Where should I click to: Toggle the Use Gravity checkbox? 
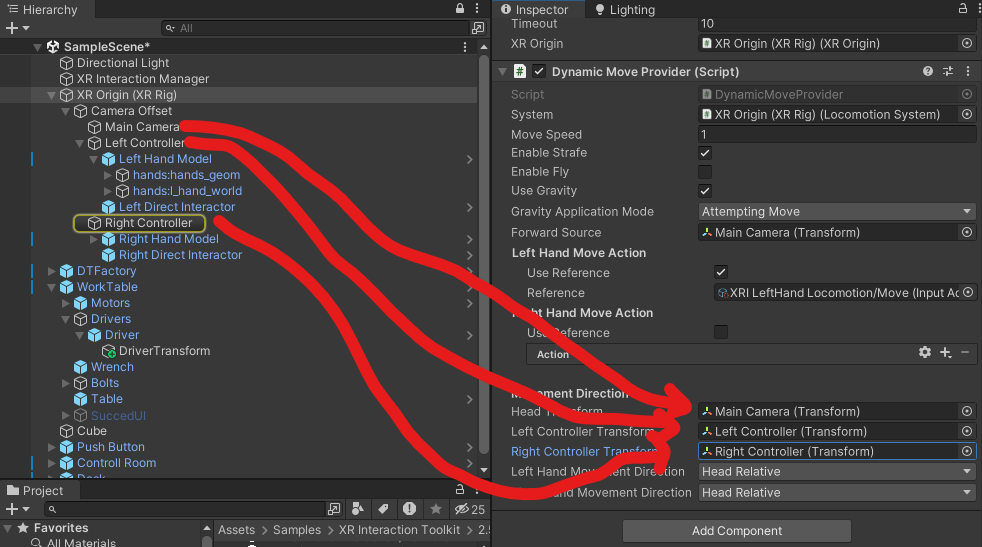point(705,191)
